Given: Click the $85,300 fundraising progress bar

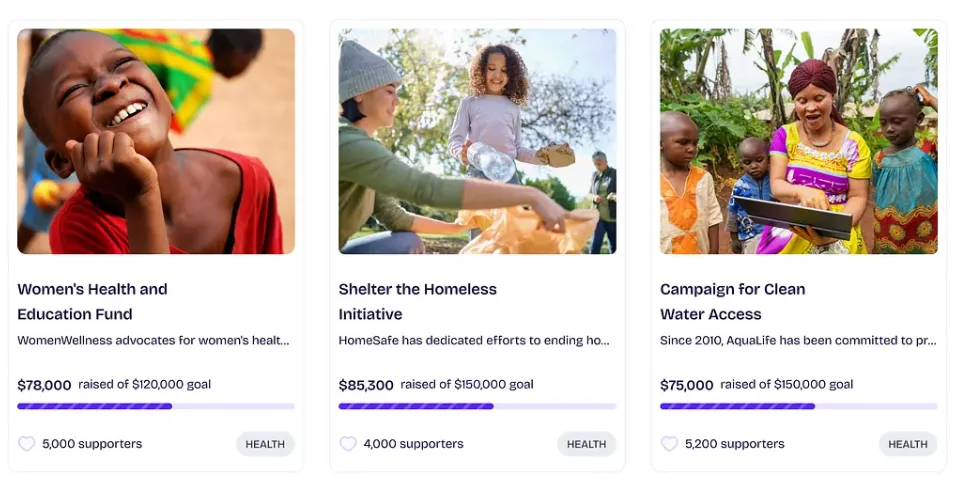Looking at the screenshot, I should [477, 406].
